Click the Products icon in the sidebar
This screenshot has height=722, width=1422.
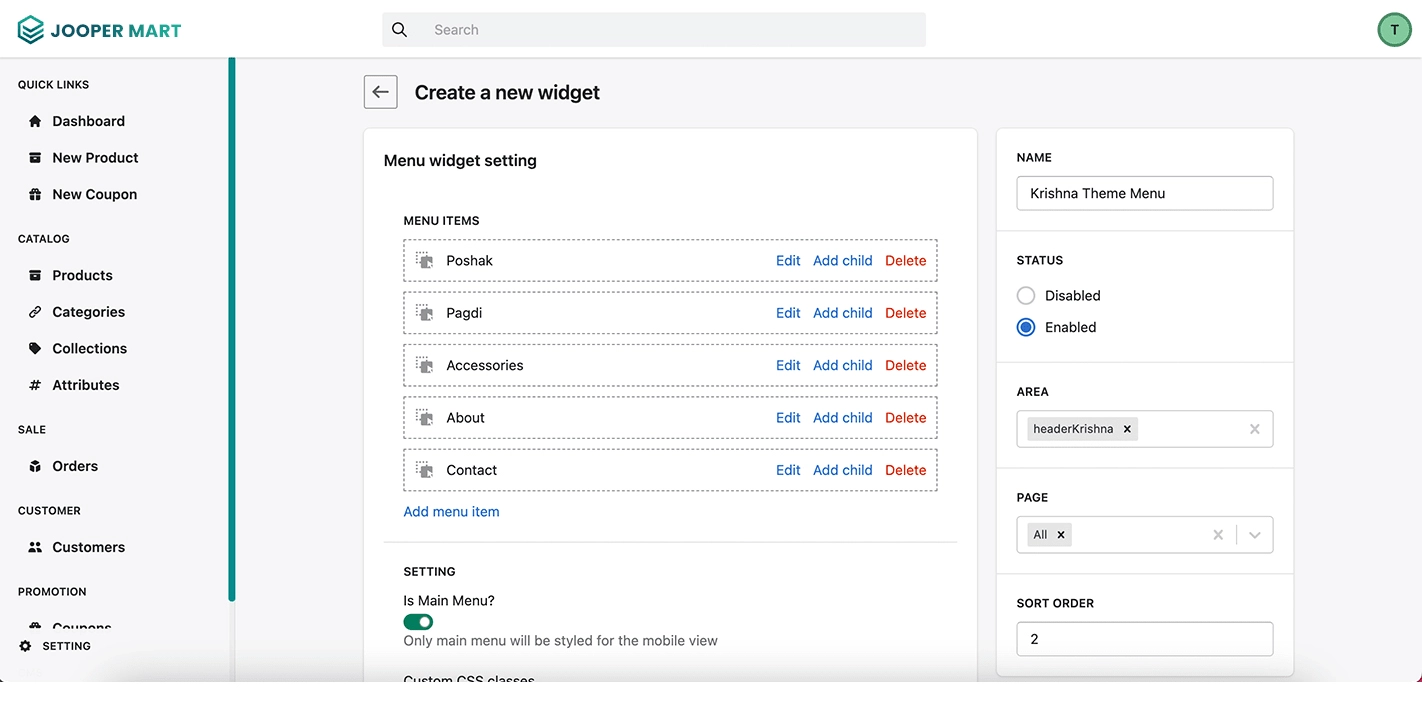(x=35, y=275)
